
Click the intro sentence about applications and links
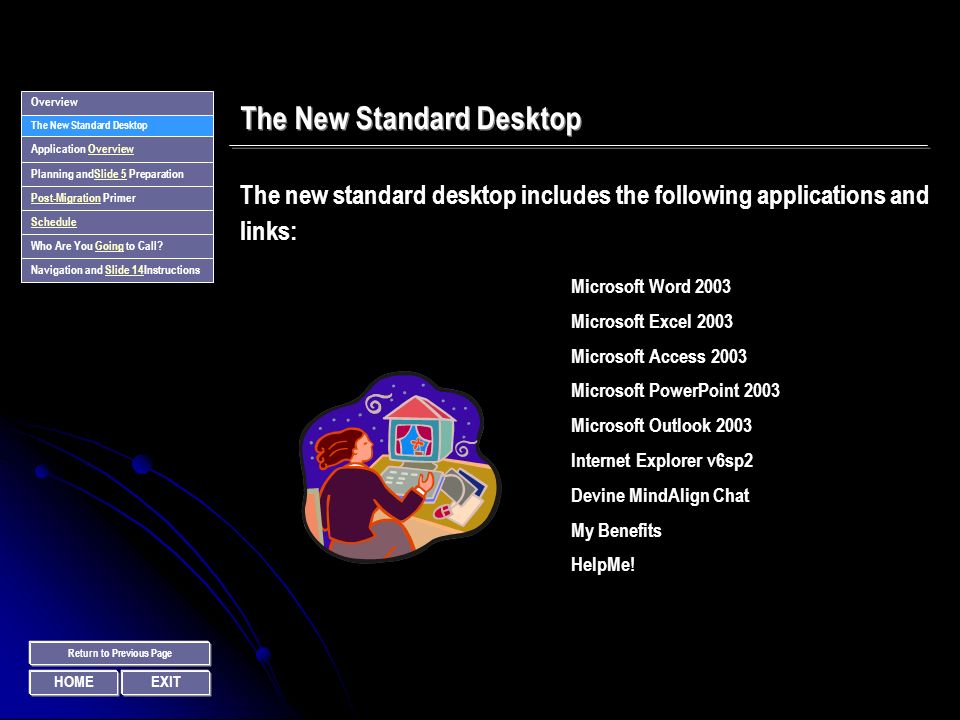point(584,213)
